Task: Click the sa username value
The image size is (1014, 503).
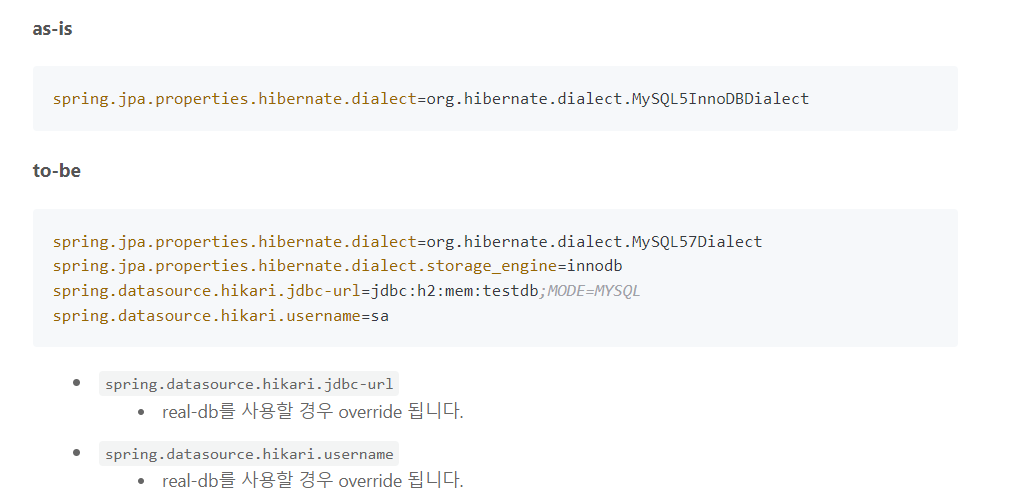Action: click(x=380, y=316)
